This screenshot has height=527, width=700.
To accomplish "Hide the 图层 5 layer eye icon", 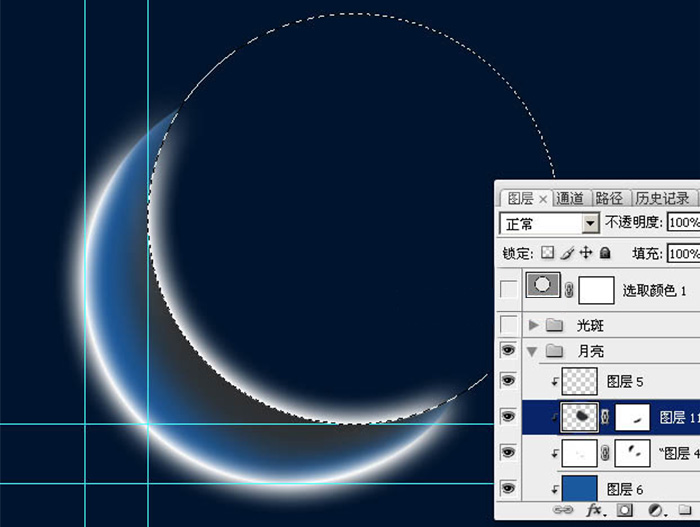I will [x=508, y=380].
